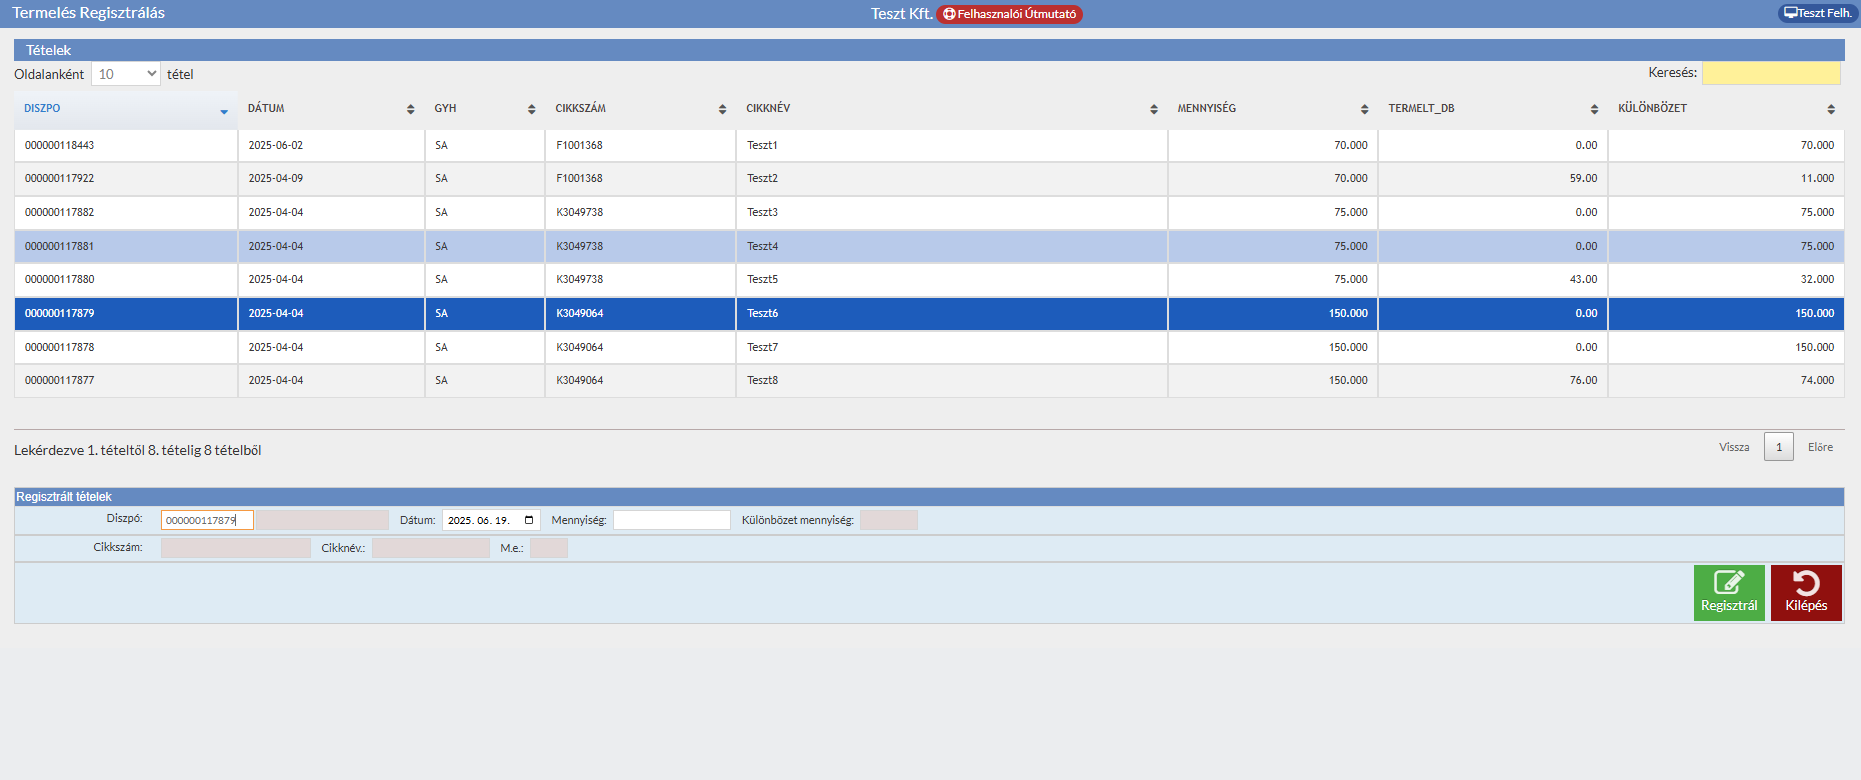The width and height of the screenshot is (1861, 780).
Task: Click the red Kilépés button
Action: click(1805, 593)
